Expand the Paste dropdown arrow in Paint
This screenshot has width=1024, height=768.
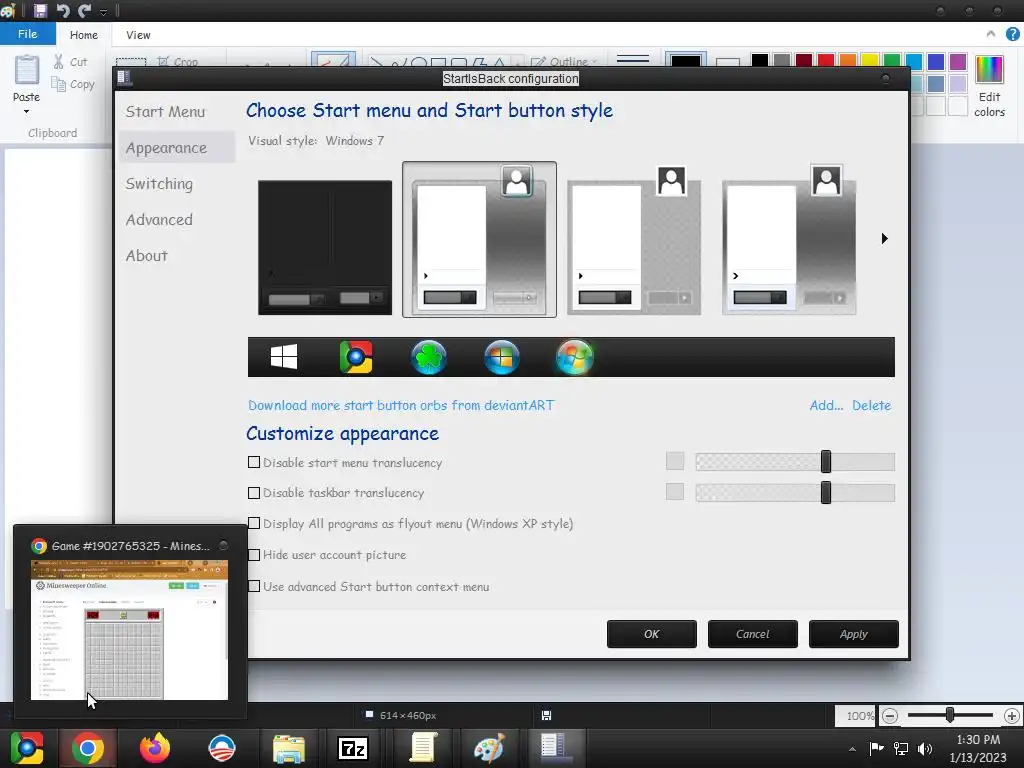pos(27,112)
